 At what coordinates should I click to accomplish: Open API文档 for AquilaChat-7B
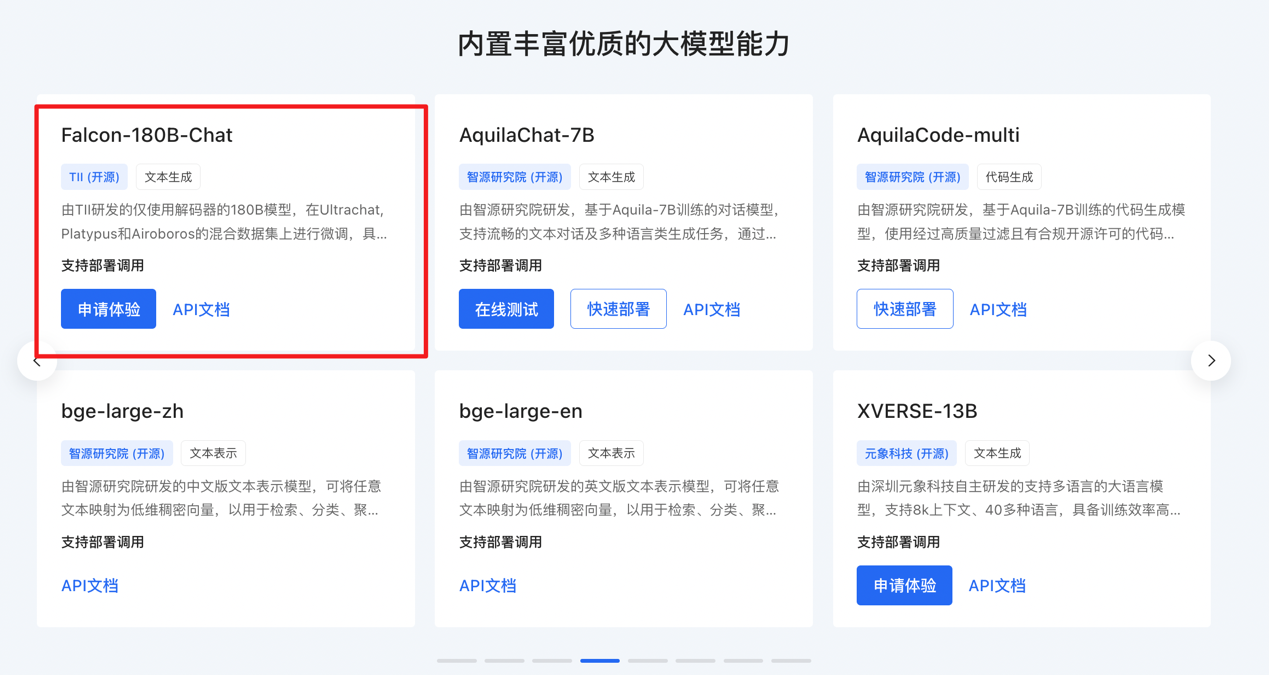(x=711, y=309)
